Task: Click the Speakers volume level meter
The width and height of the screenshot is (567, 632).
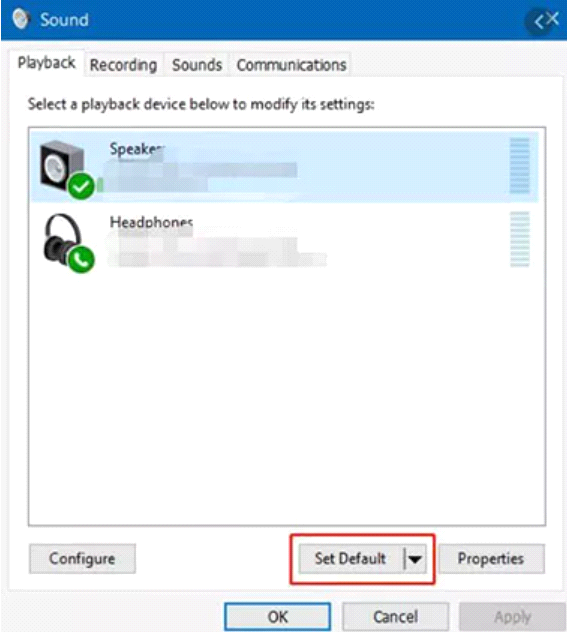Action: (519, 165)
